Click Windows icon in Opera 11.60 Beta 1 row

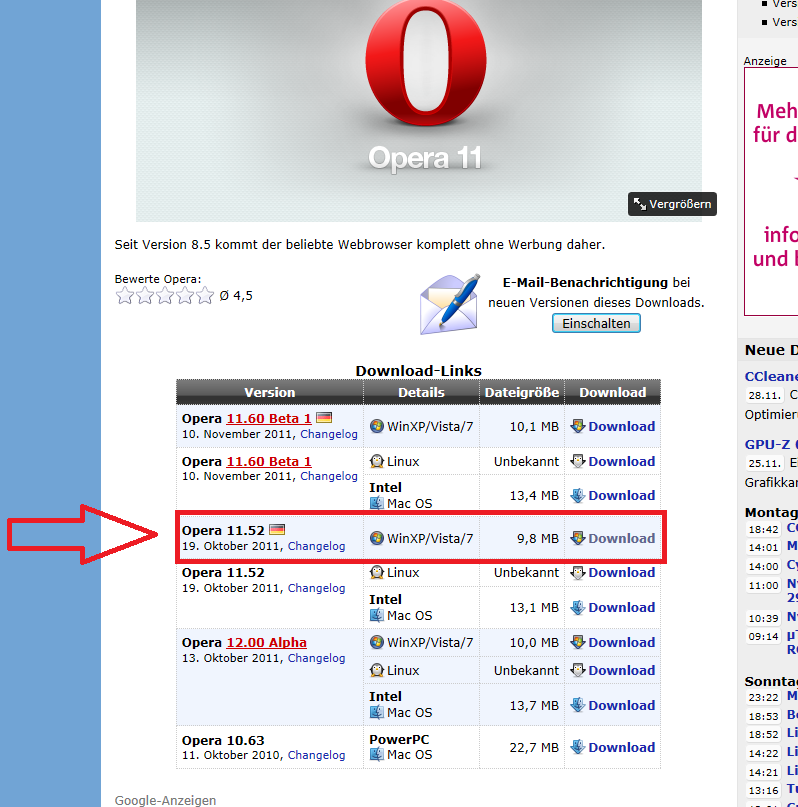click(377, 426)
